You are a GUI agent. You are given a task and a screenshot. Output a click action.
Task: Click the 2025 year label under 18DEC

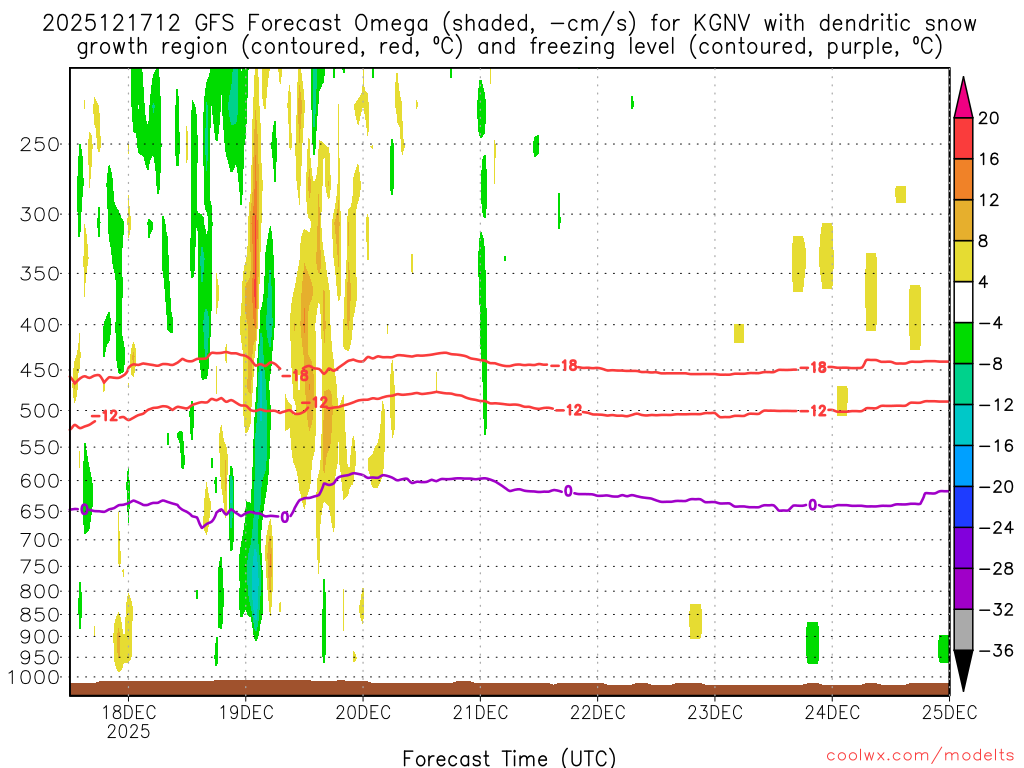coord(128,731)
